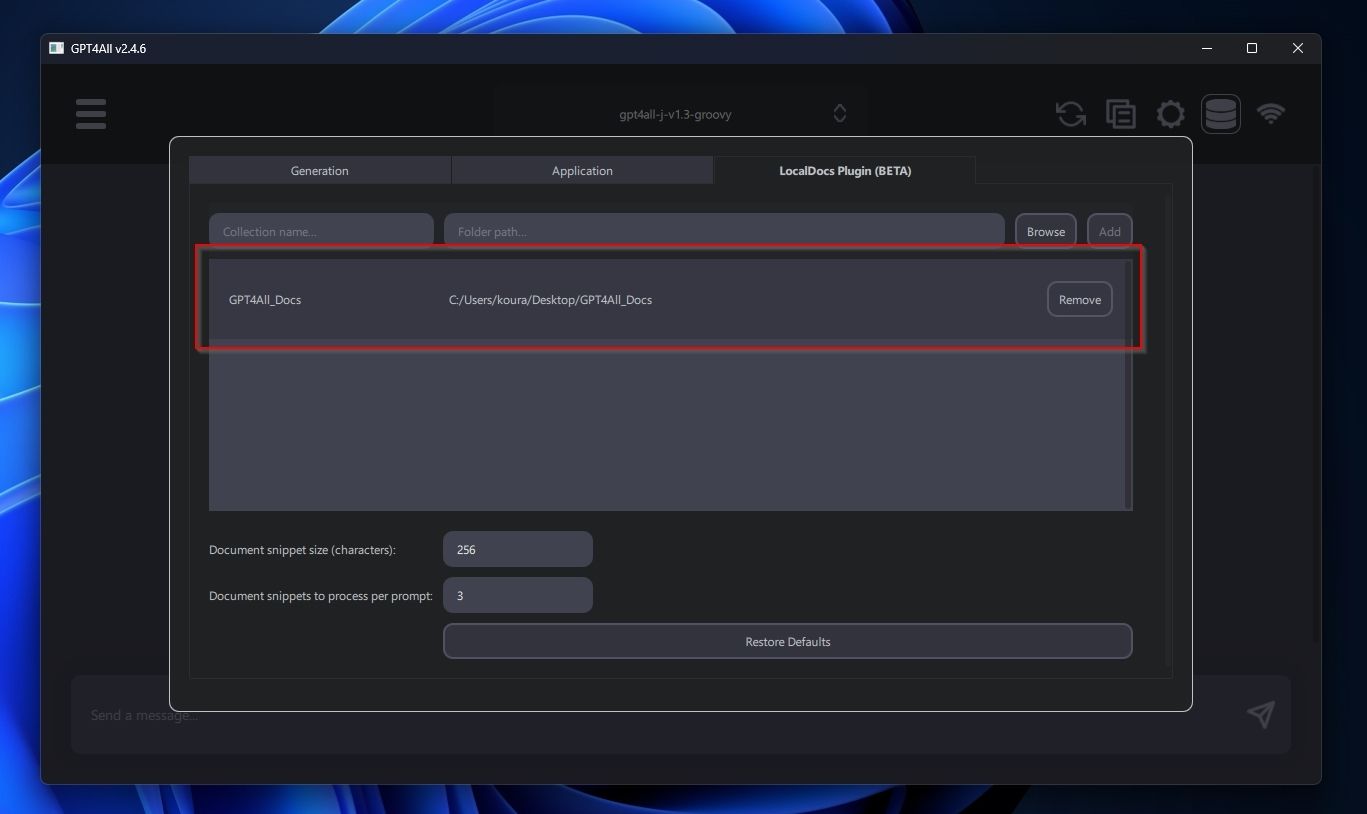The image size is (1367, 814).
Task: Click the regenerate response icon
Action: pyautogui.click(x=1070, y=114)
